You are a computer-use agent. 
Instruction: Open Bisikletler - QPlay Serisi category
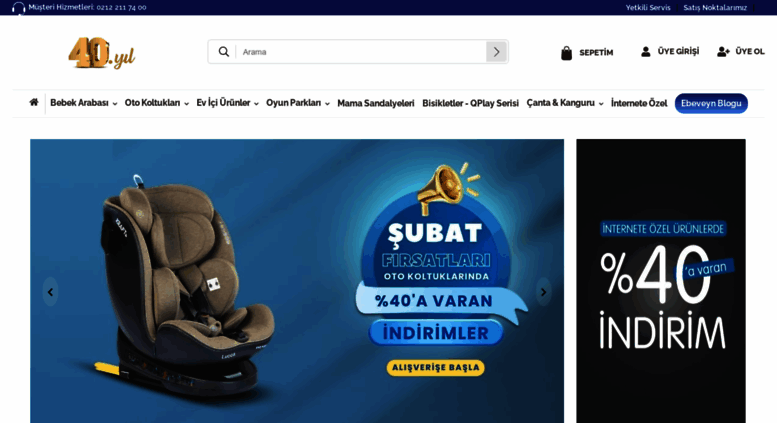tap(470, 103)
